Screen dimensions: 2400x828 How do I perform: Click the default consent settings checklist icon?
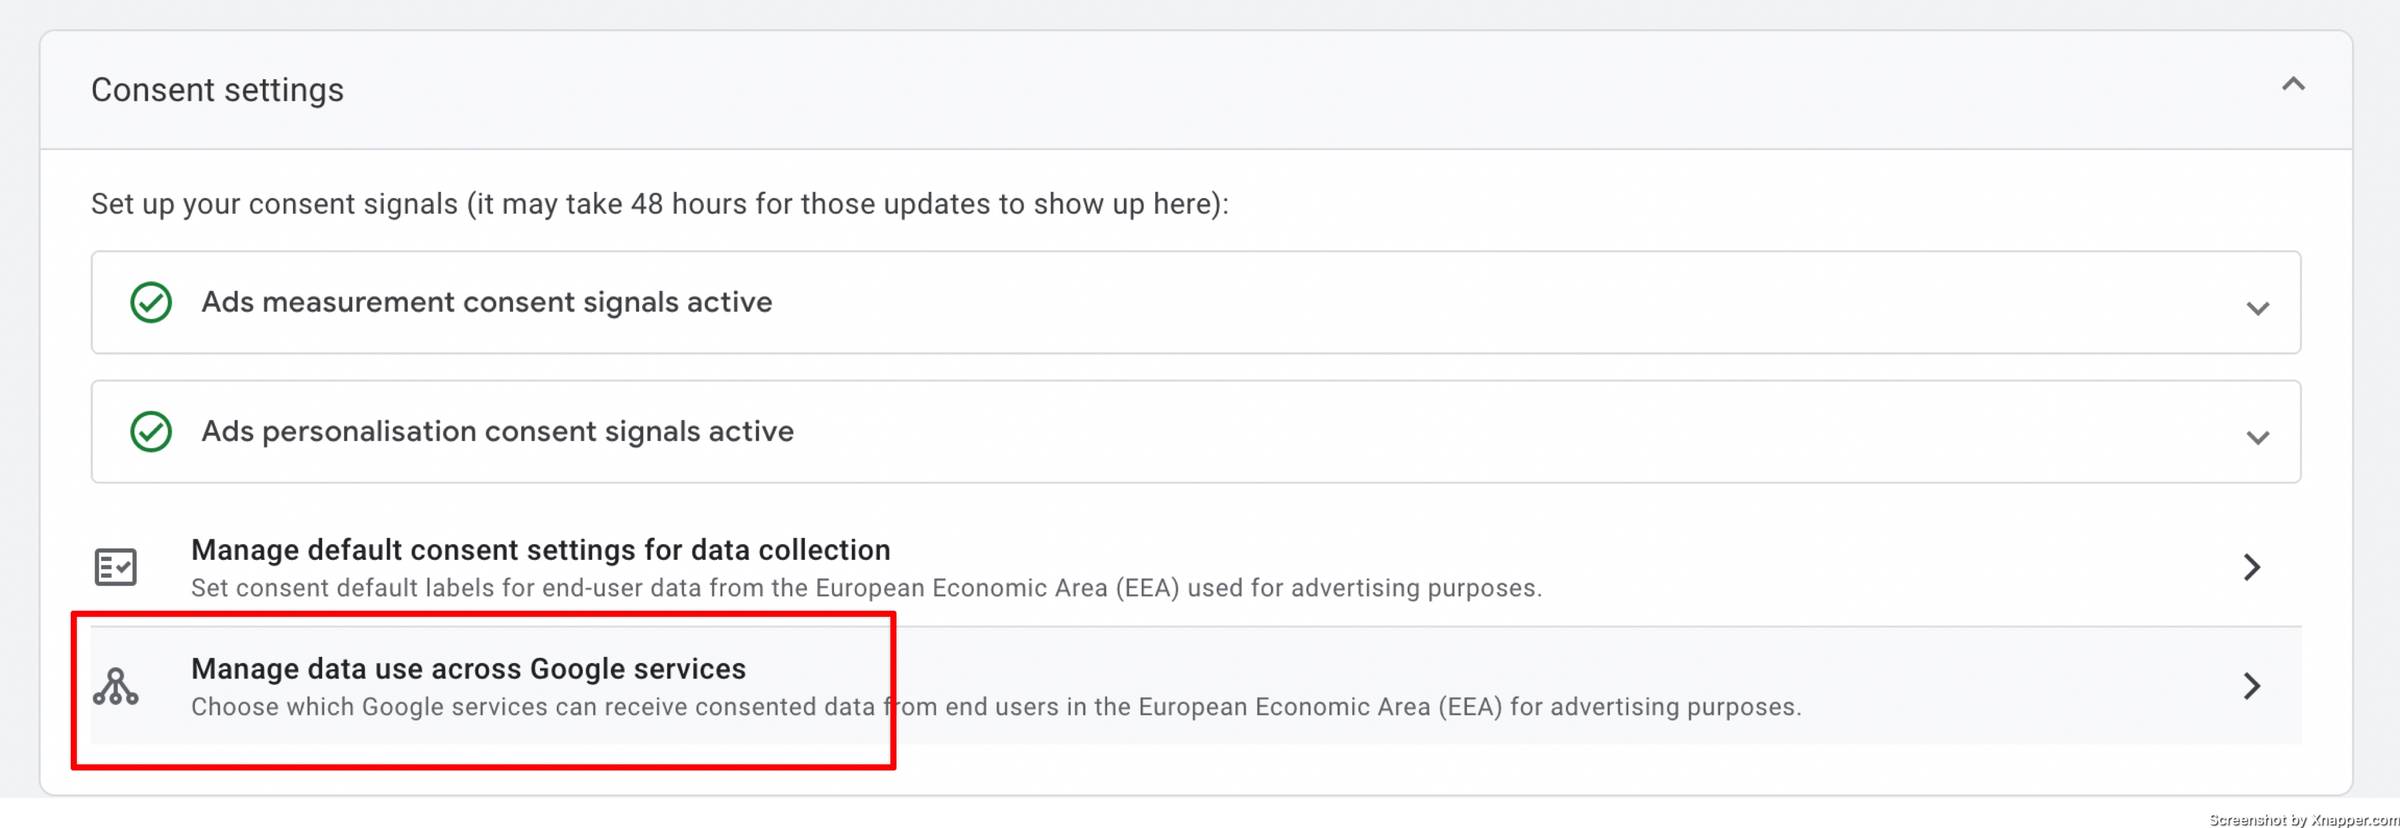click(116, 567)
